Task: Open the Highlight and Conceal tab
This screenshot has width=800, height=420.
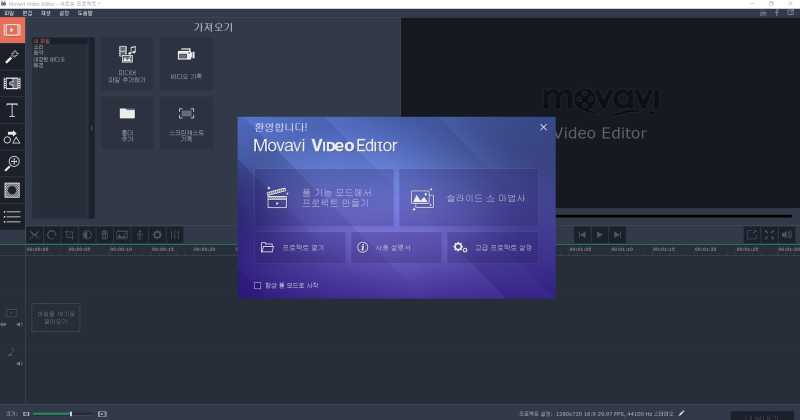Action: [12, 190]
